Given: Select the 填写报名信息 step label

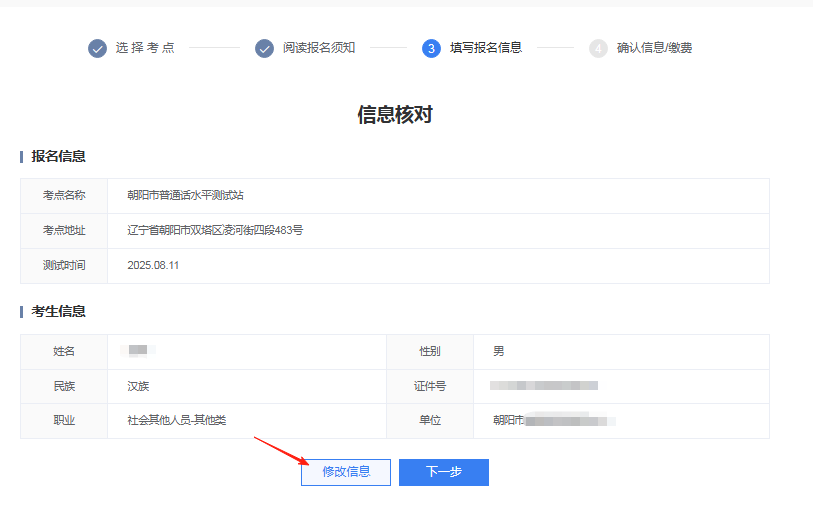Looking at the screenshot, I should click(485, 48).
